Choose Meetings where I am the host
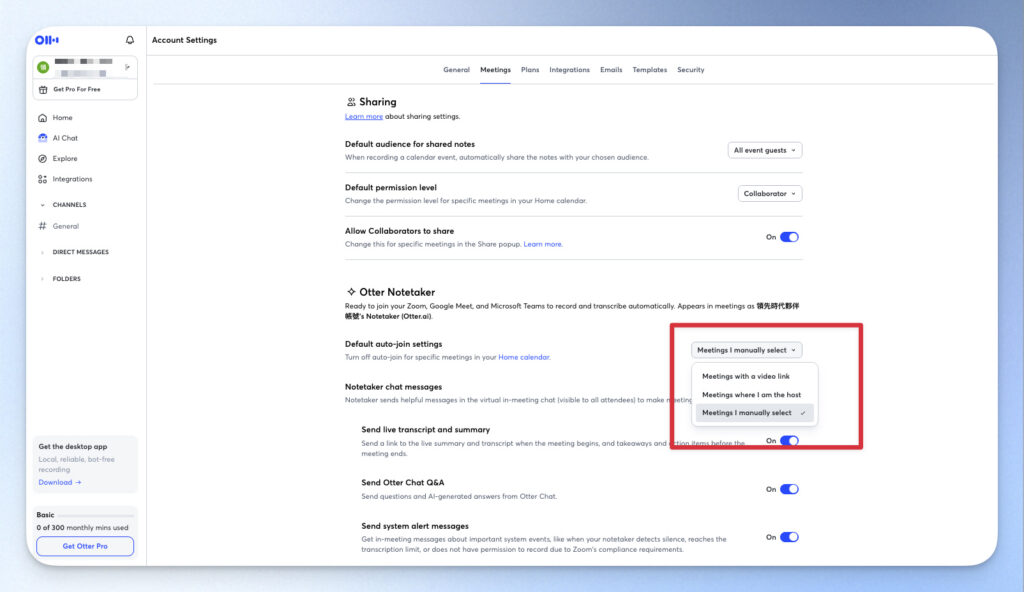This screenshot has width=1024, height=592. point(751,395)
